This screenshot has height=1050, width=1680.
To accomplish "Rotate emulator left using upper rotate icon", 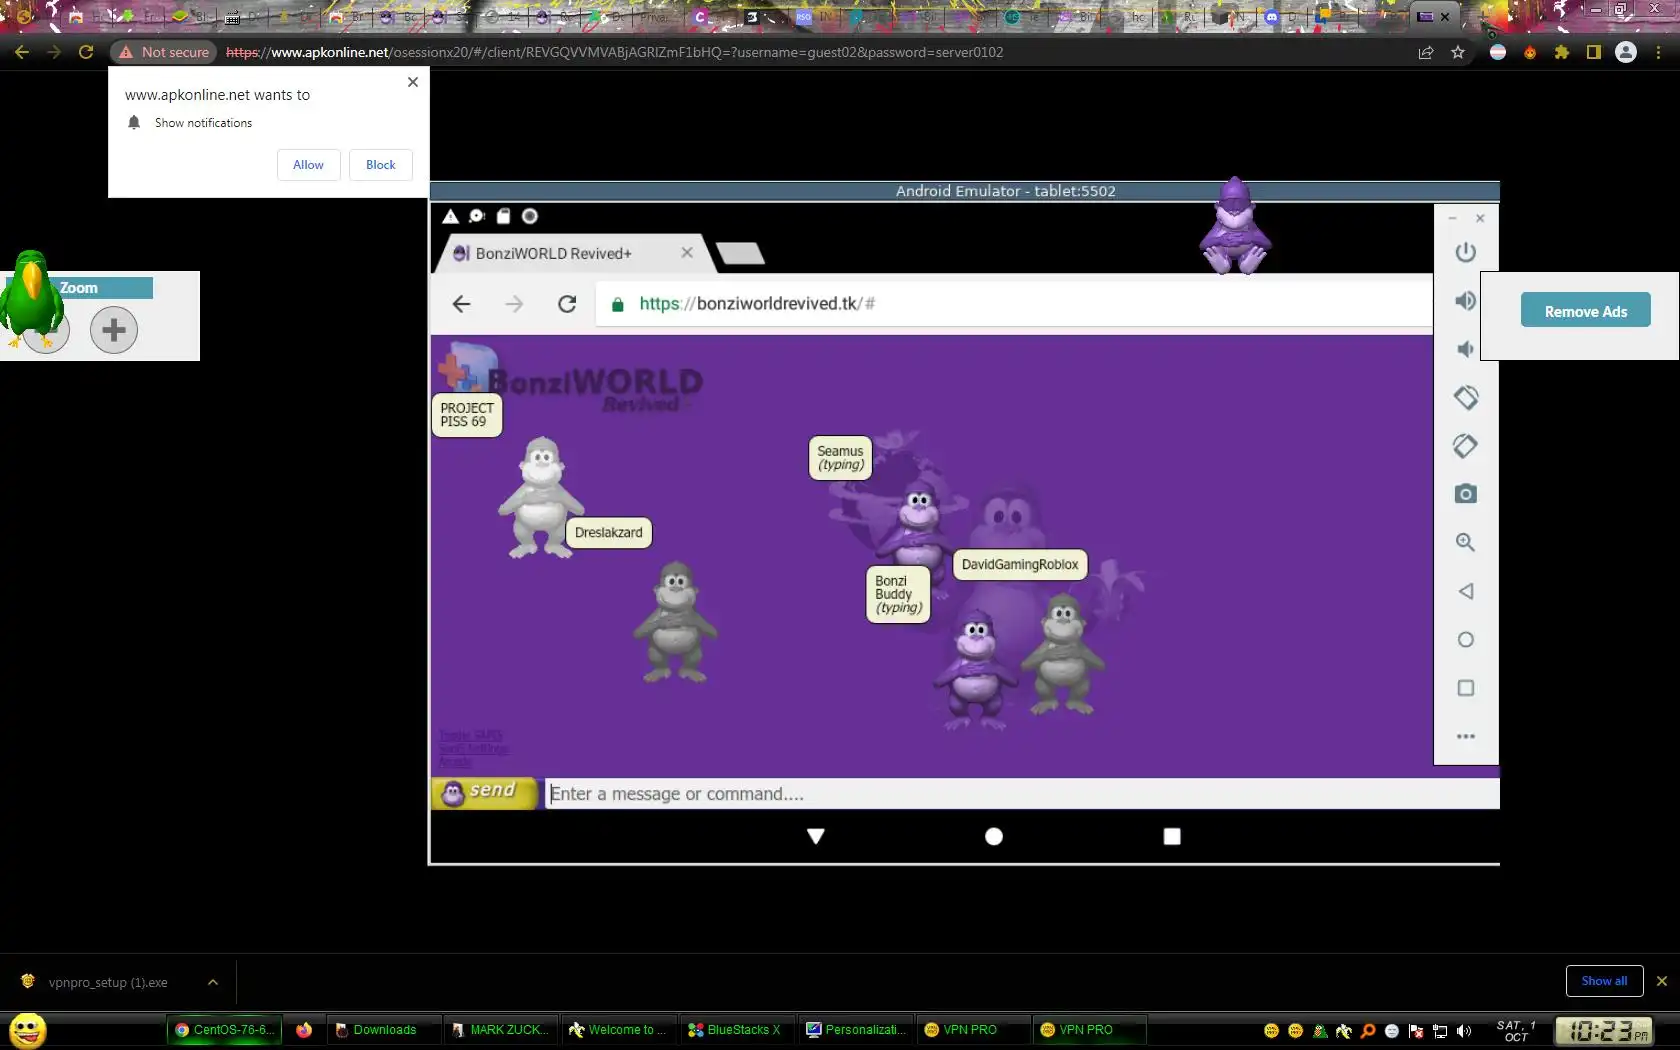I will click(1465, 397).
